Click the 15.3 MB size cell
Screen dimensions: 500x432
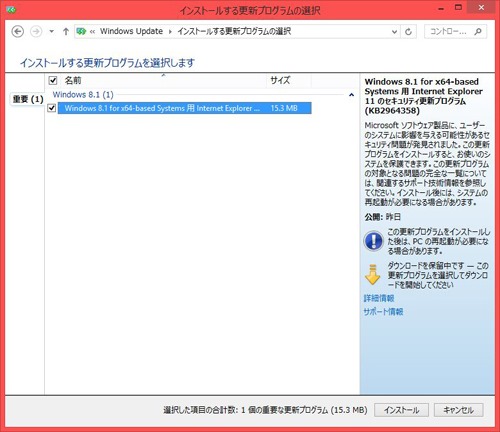click(284, 108)
